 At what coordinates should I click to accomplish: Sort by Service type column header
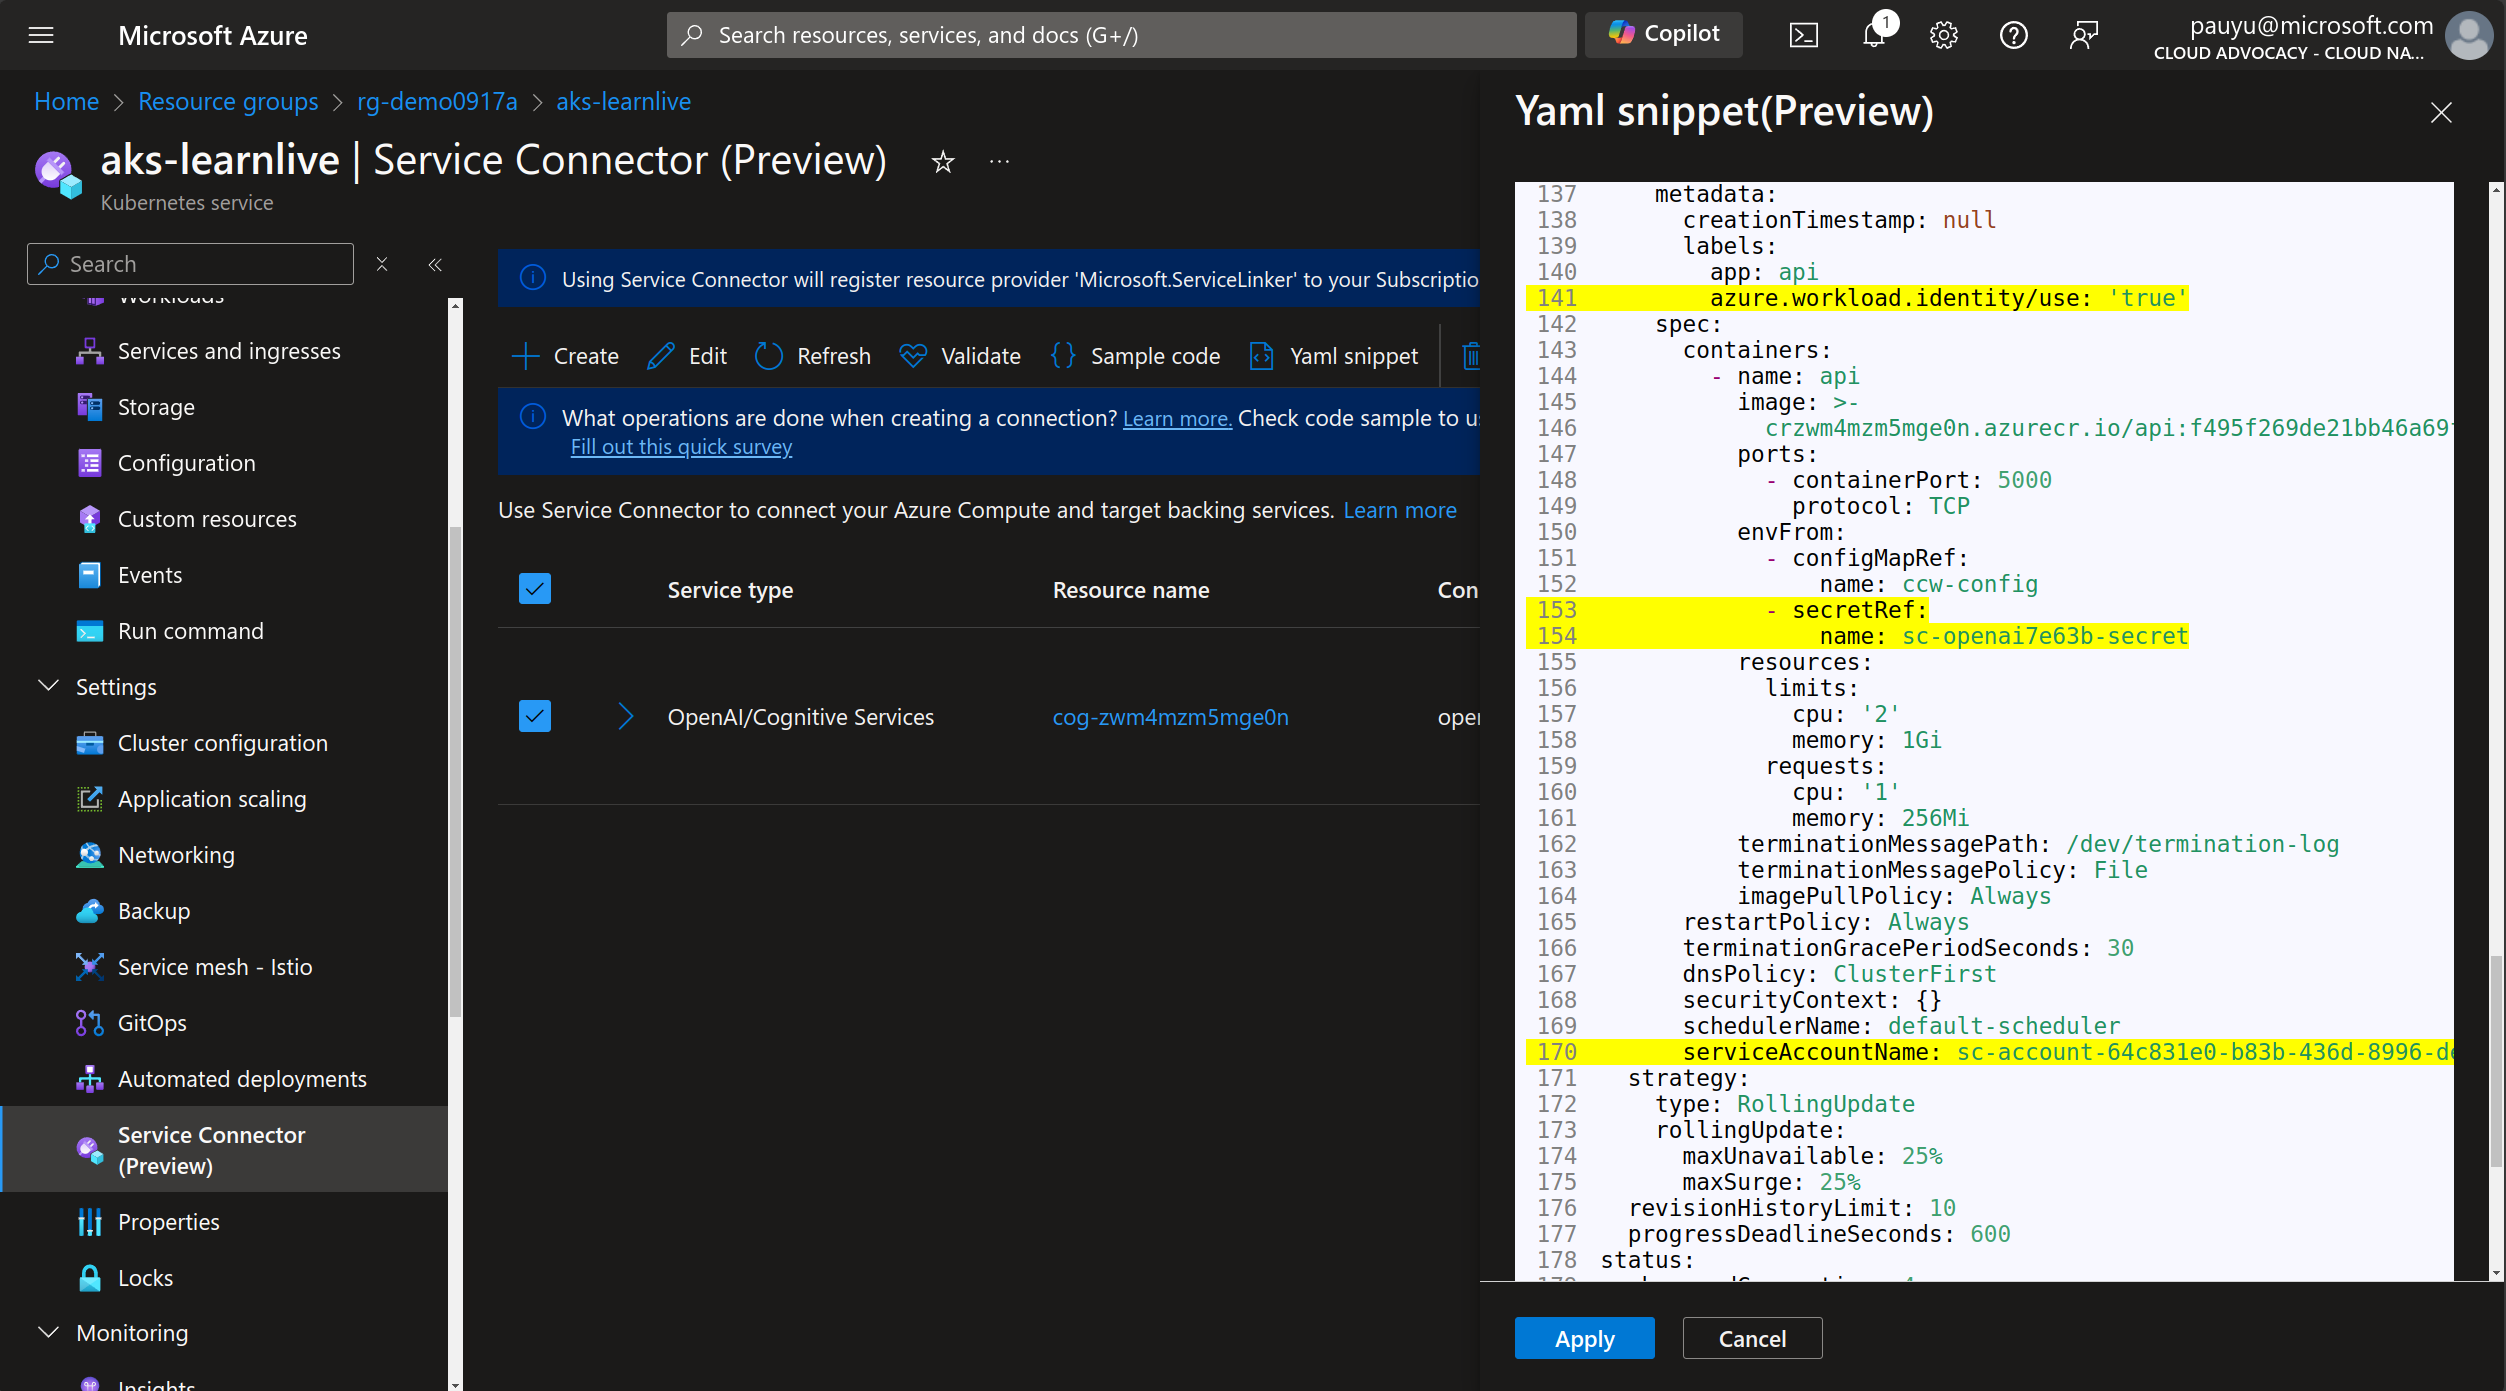pos(730,590)
